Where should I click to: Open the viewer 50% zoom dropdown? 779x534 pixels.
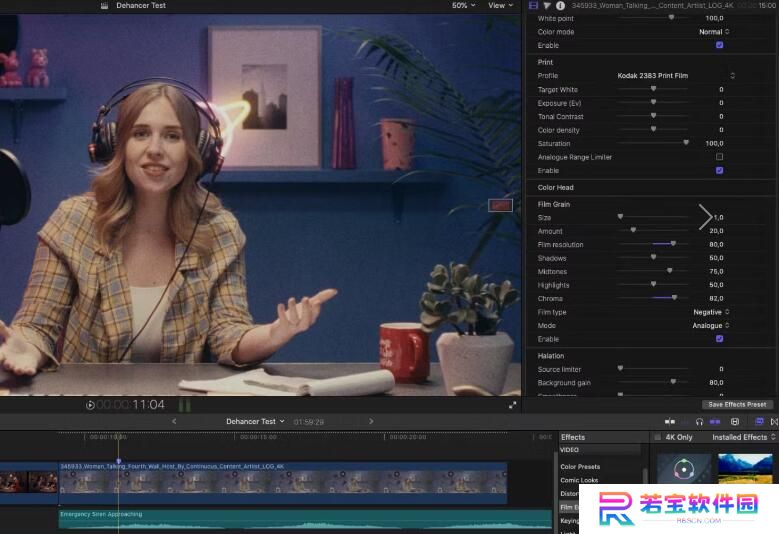coord(464,5)
